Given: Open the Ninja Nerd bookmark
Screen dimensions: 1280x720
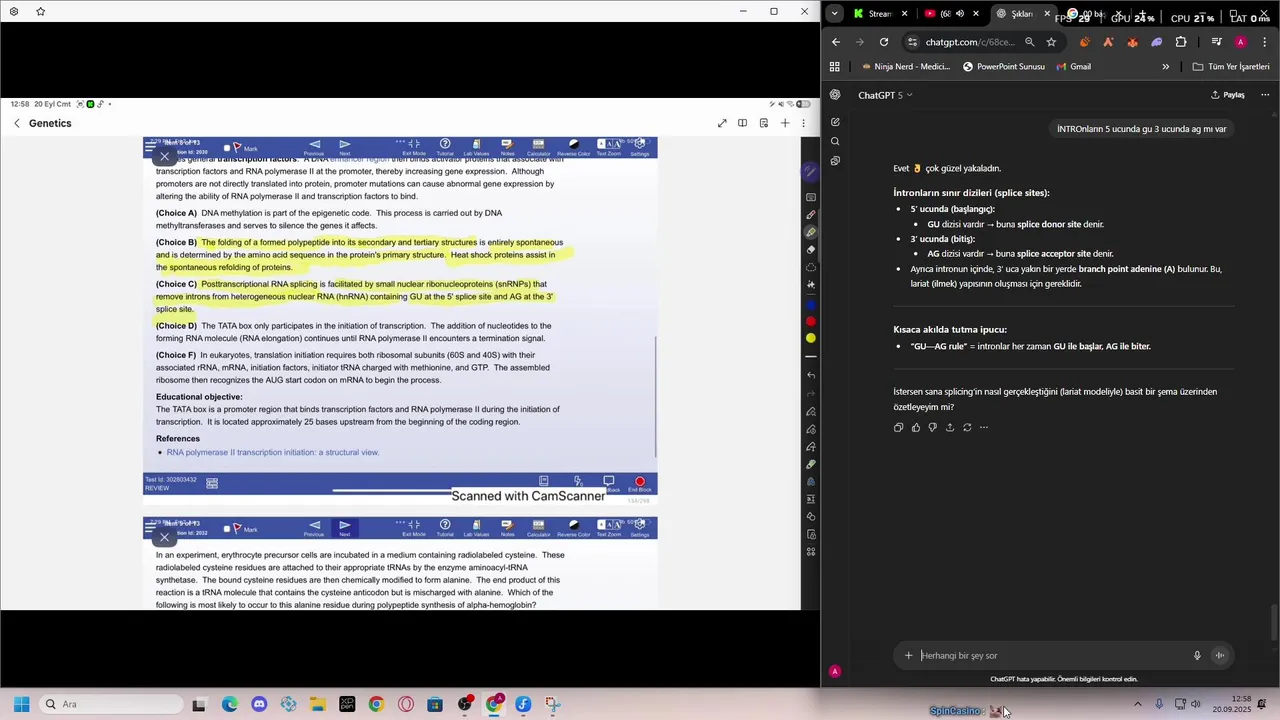Looking at the screenshot, I should point(905,67).
